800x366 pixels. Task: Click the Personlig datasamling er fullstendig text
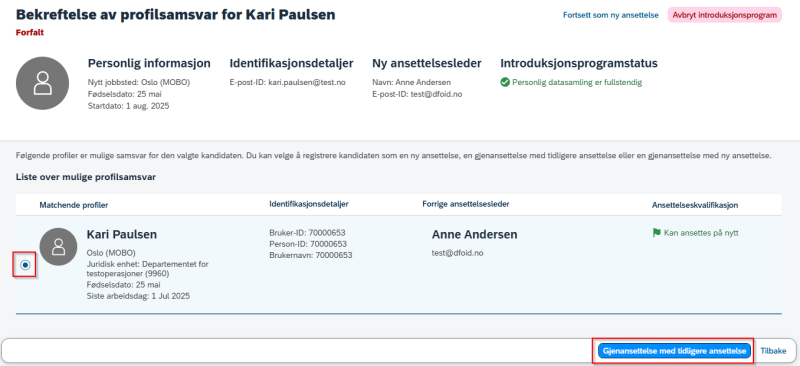tap(577, 82)
